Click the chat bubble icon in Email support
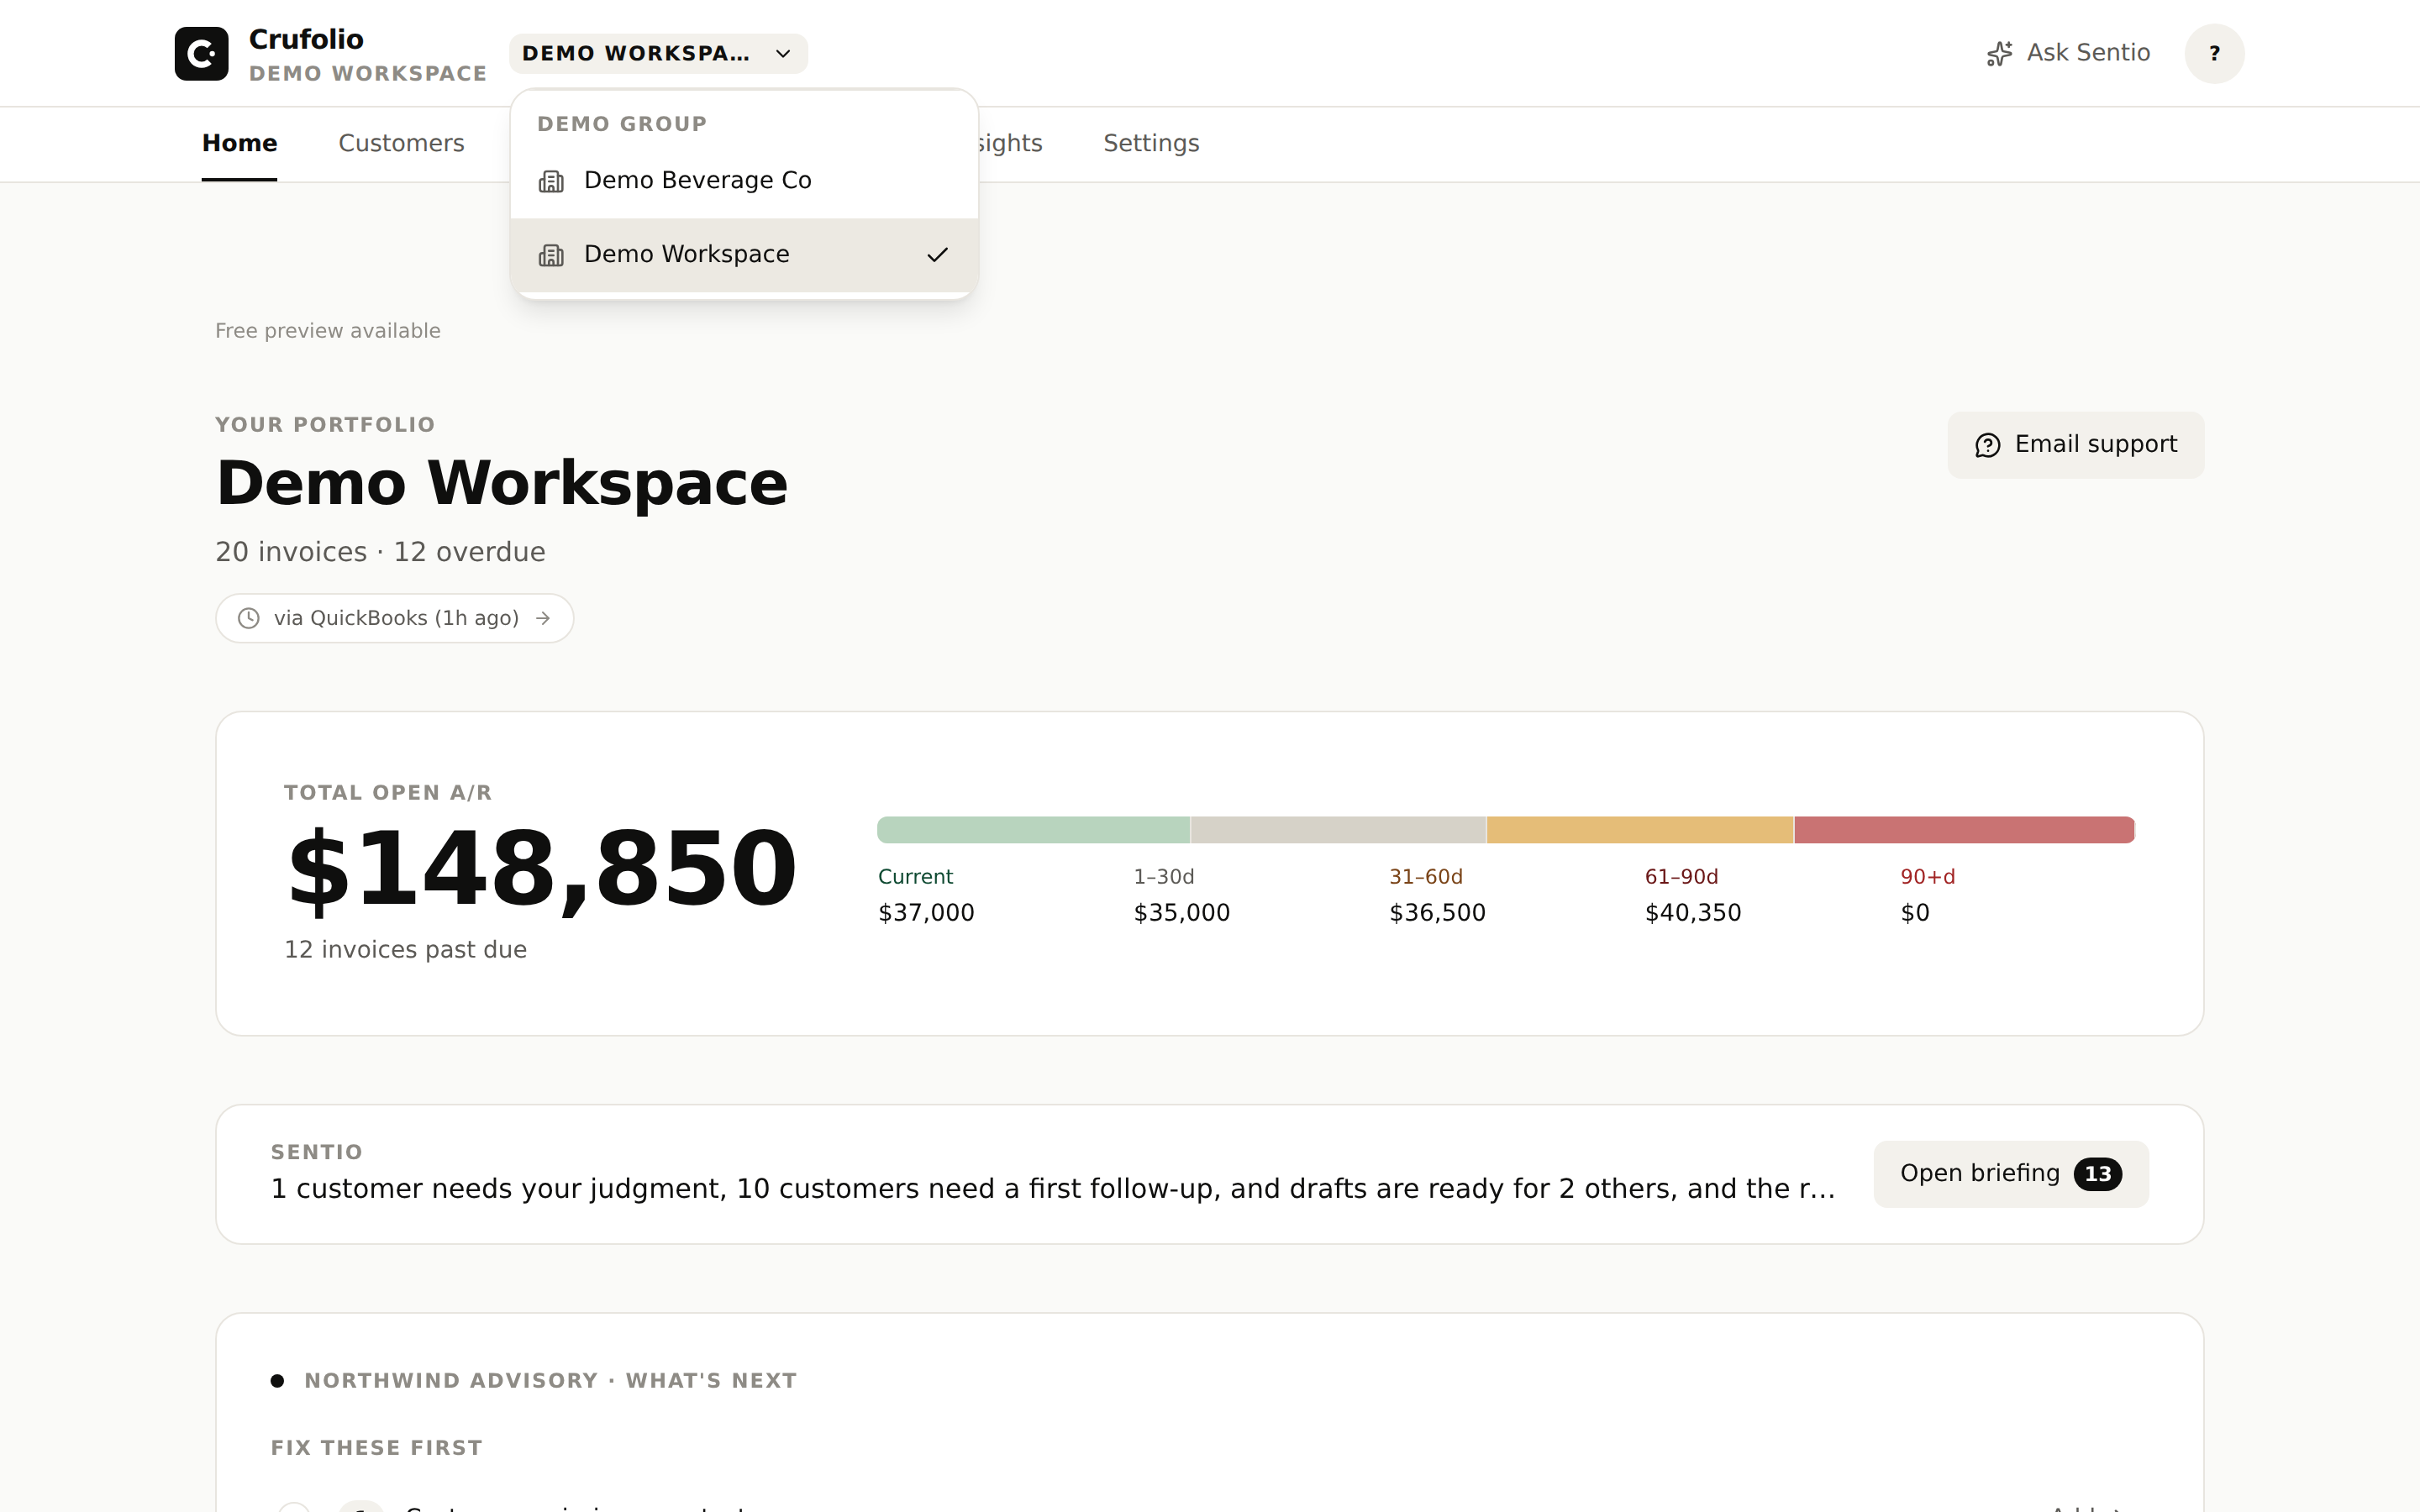 1987,445
